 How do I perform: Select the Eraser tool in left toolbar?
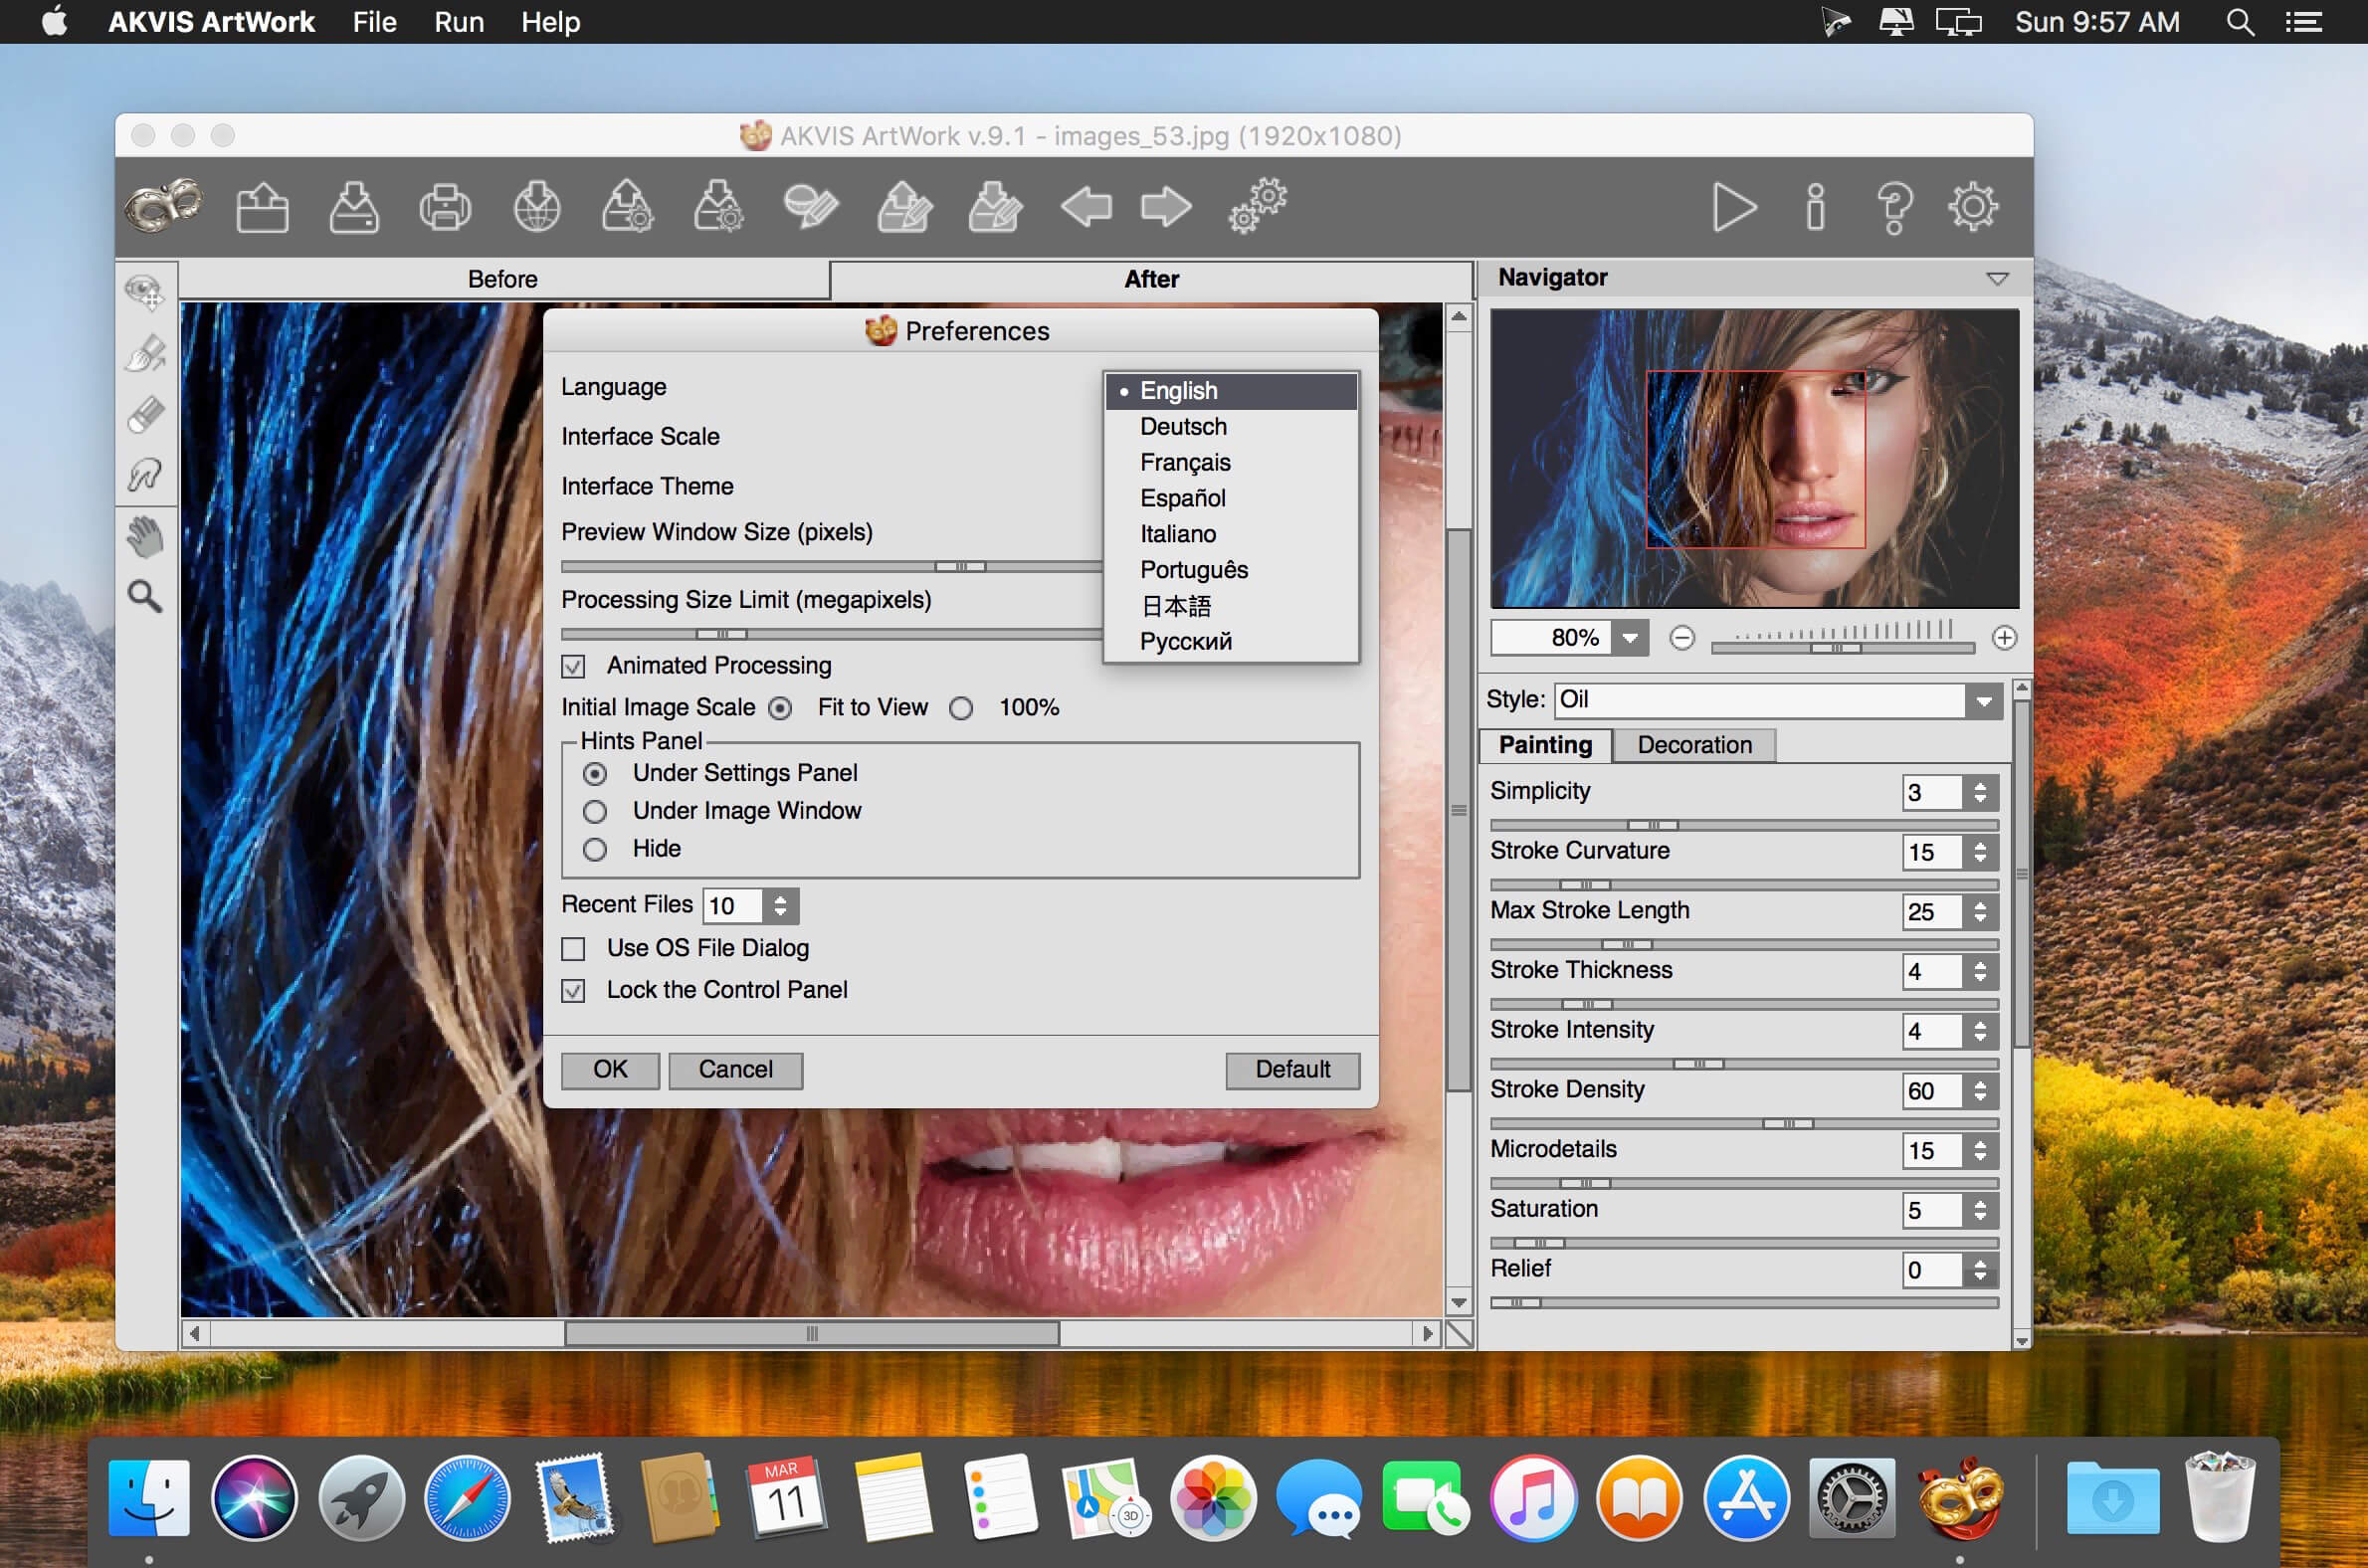(145, 414)
